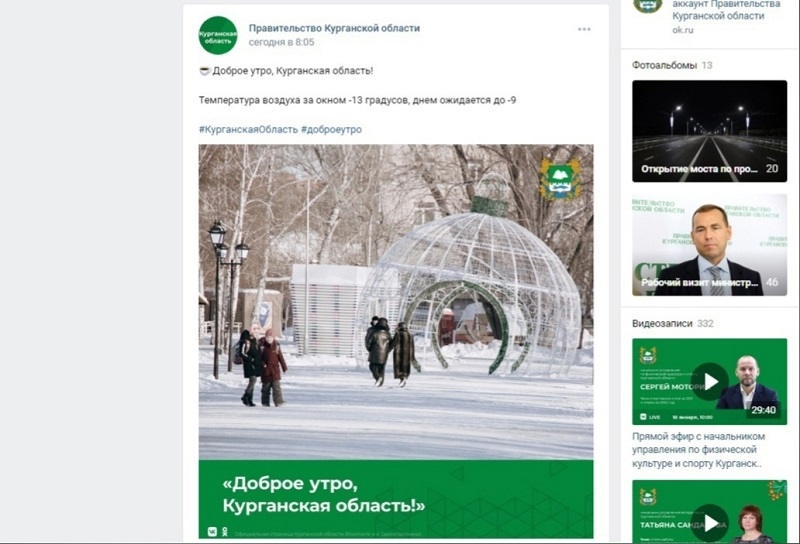Open the ok.ru link in sidebar
This screenshot has height=544, width=800.
click(683, 30)
